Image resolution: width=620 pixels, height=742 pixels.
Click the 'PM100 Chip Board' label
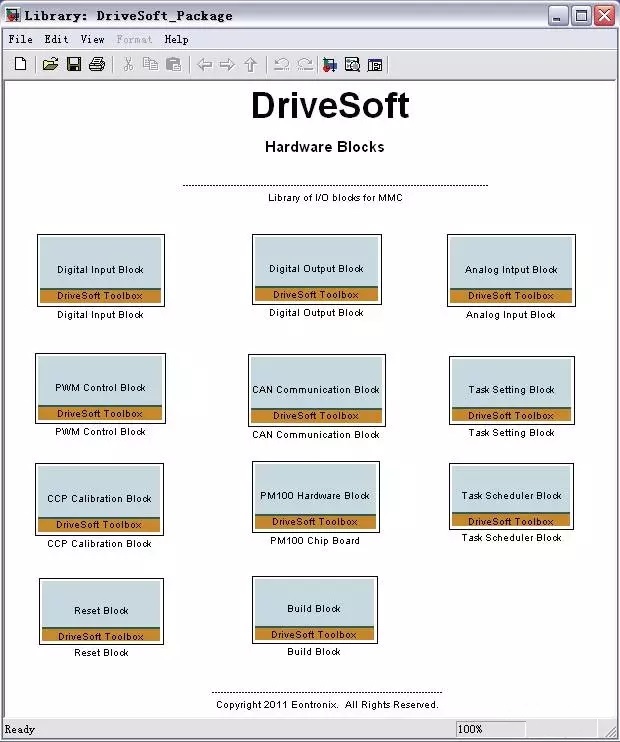(315, 540)
